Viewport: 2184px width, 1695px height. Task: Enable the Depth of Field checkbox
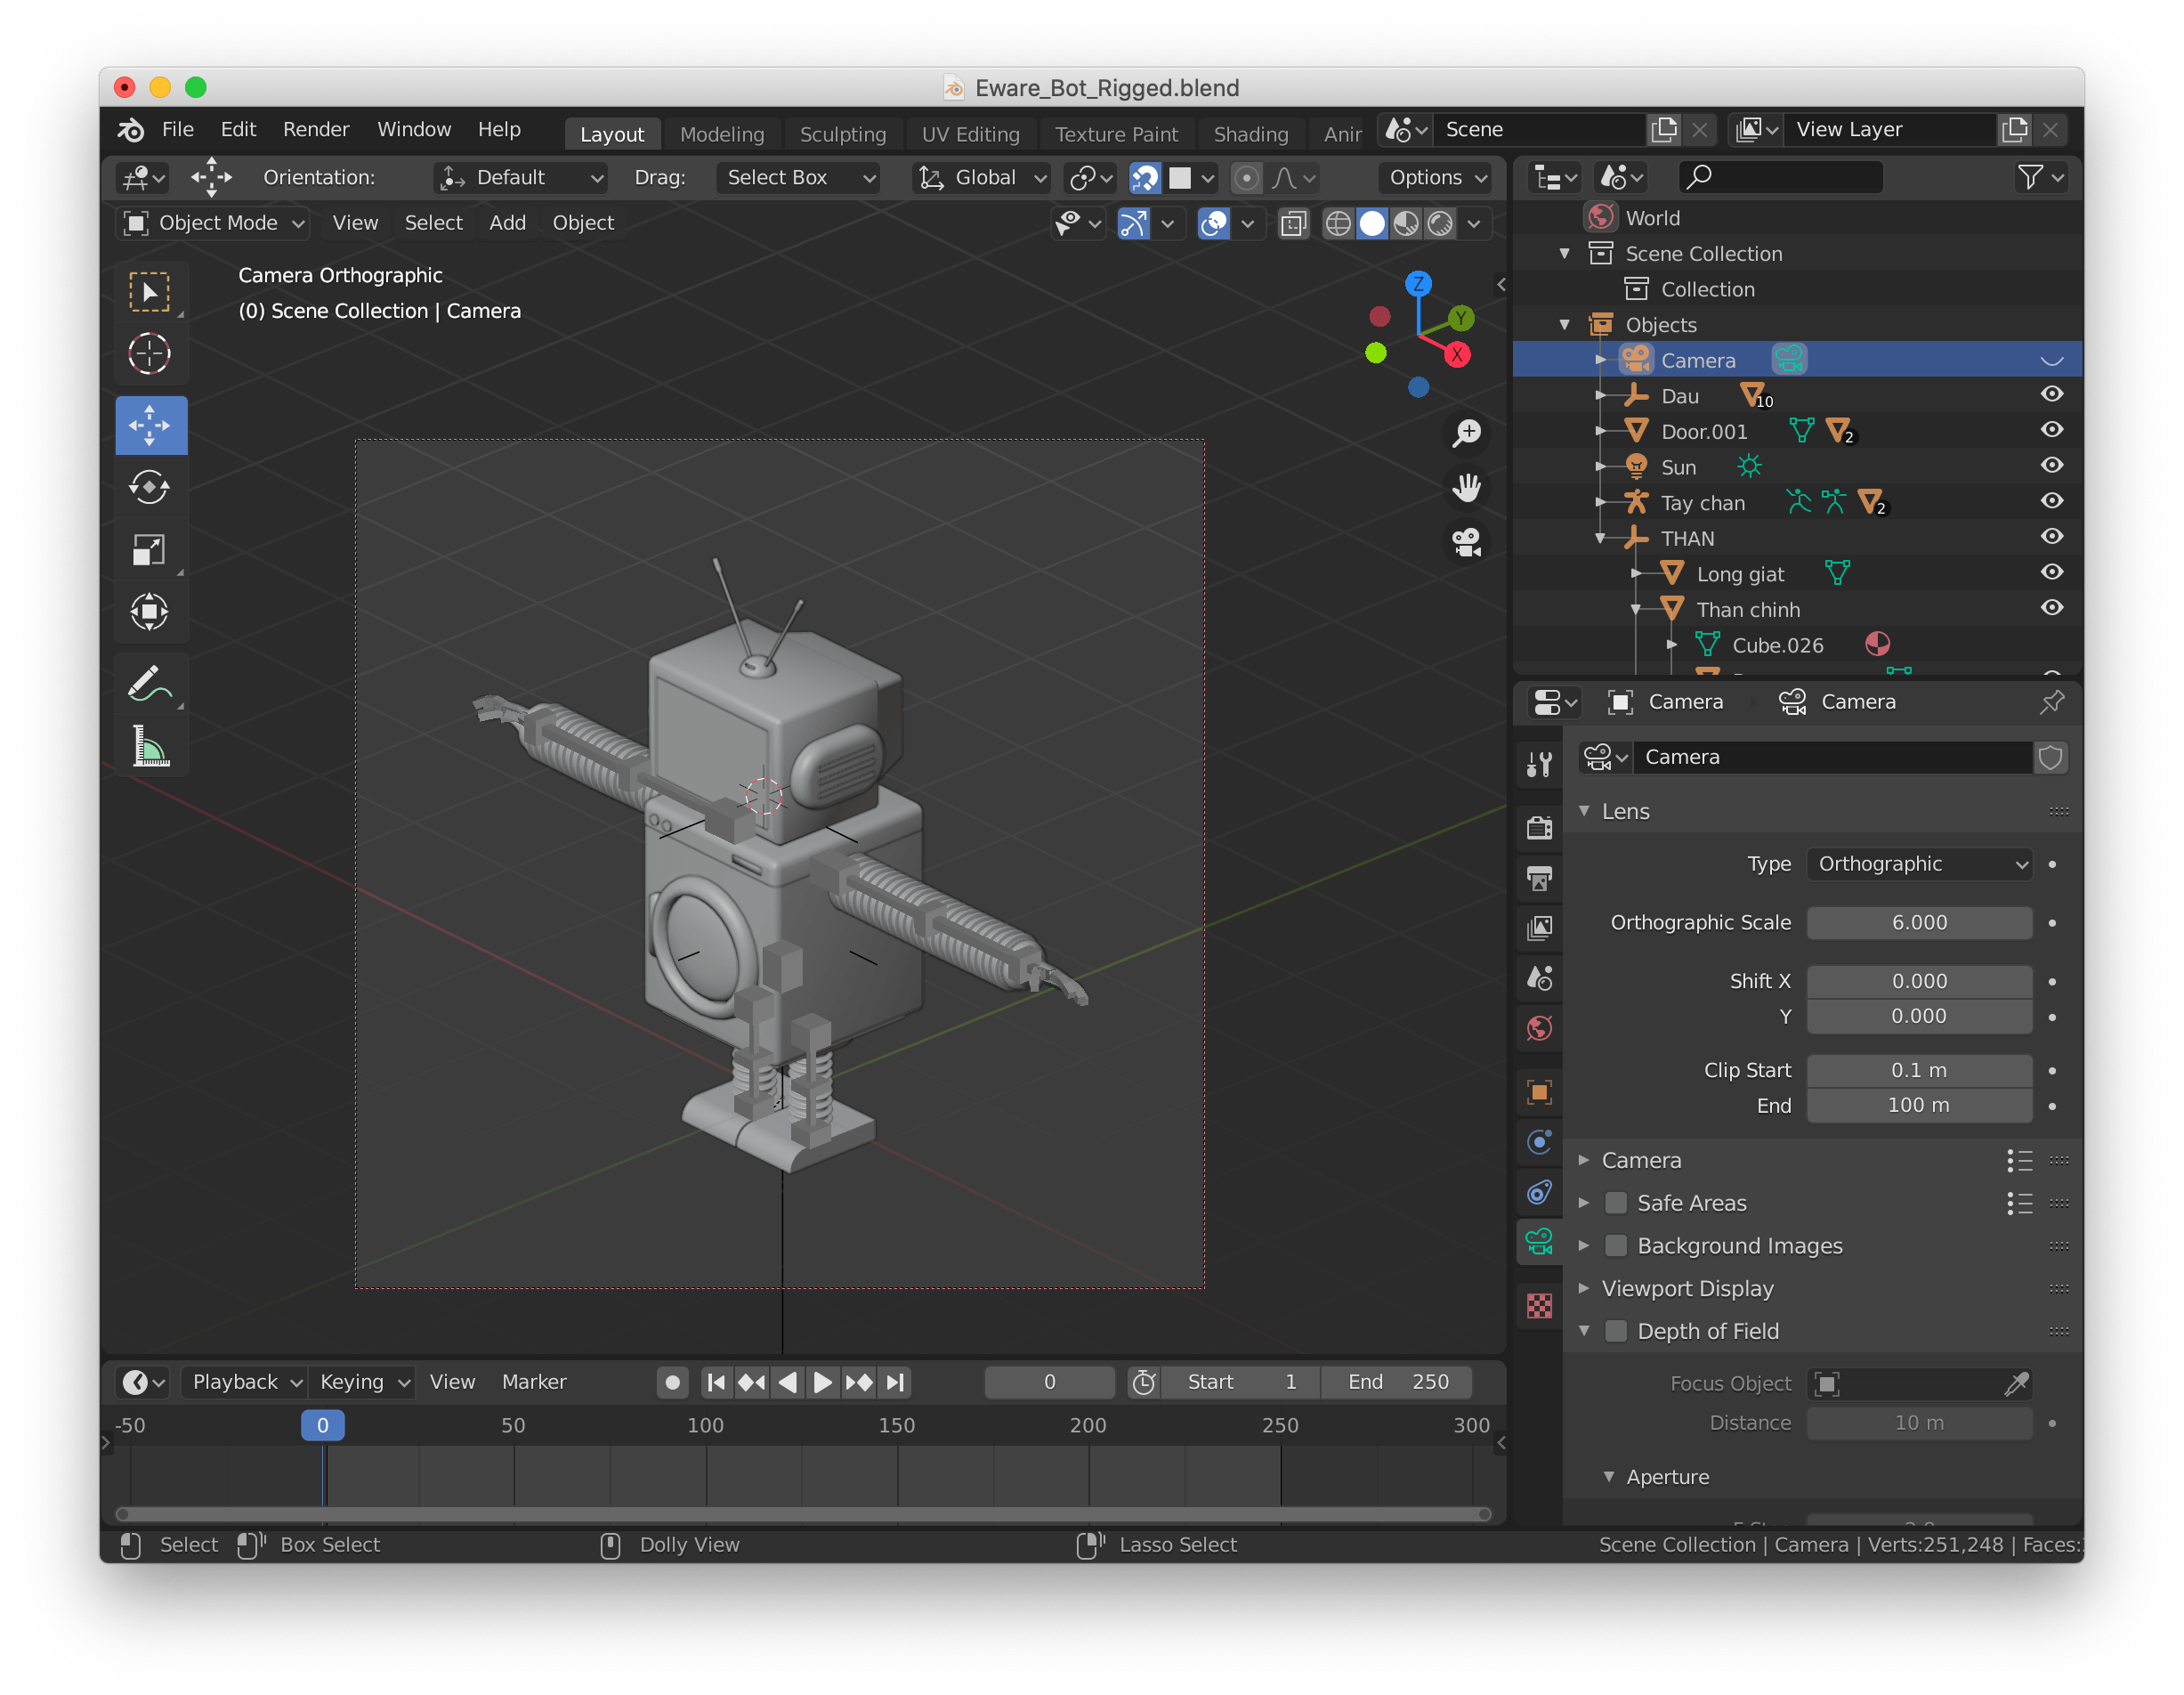click(1616, 1331)
